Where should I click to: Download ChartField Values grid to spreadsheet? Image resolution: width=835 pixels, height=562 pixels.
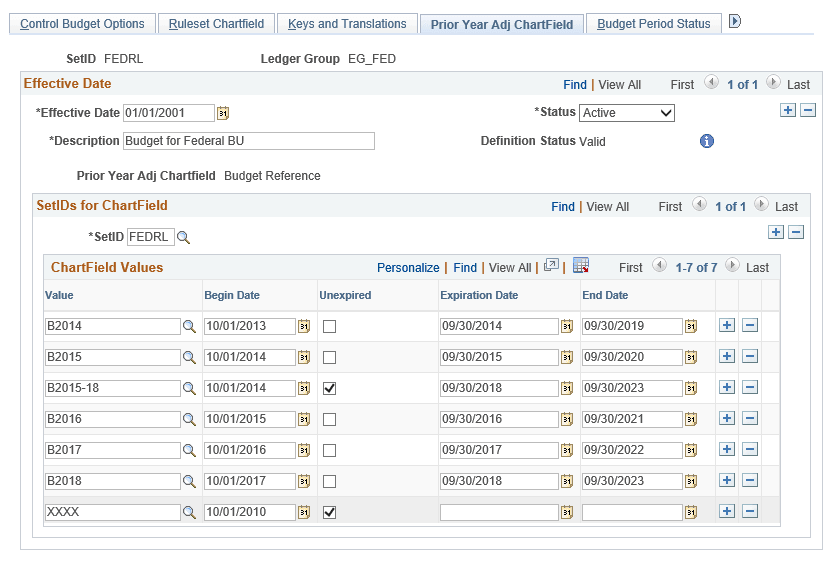(581, 265)
